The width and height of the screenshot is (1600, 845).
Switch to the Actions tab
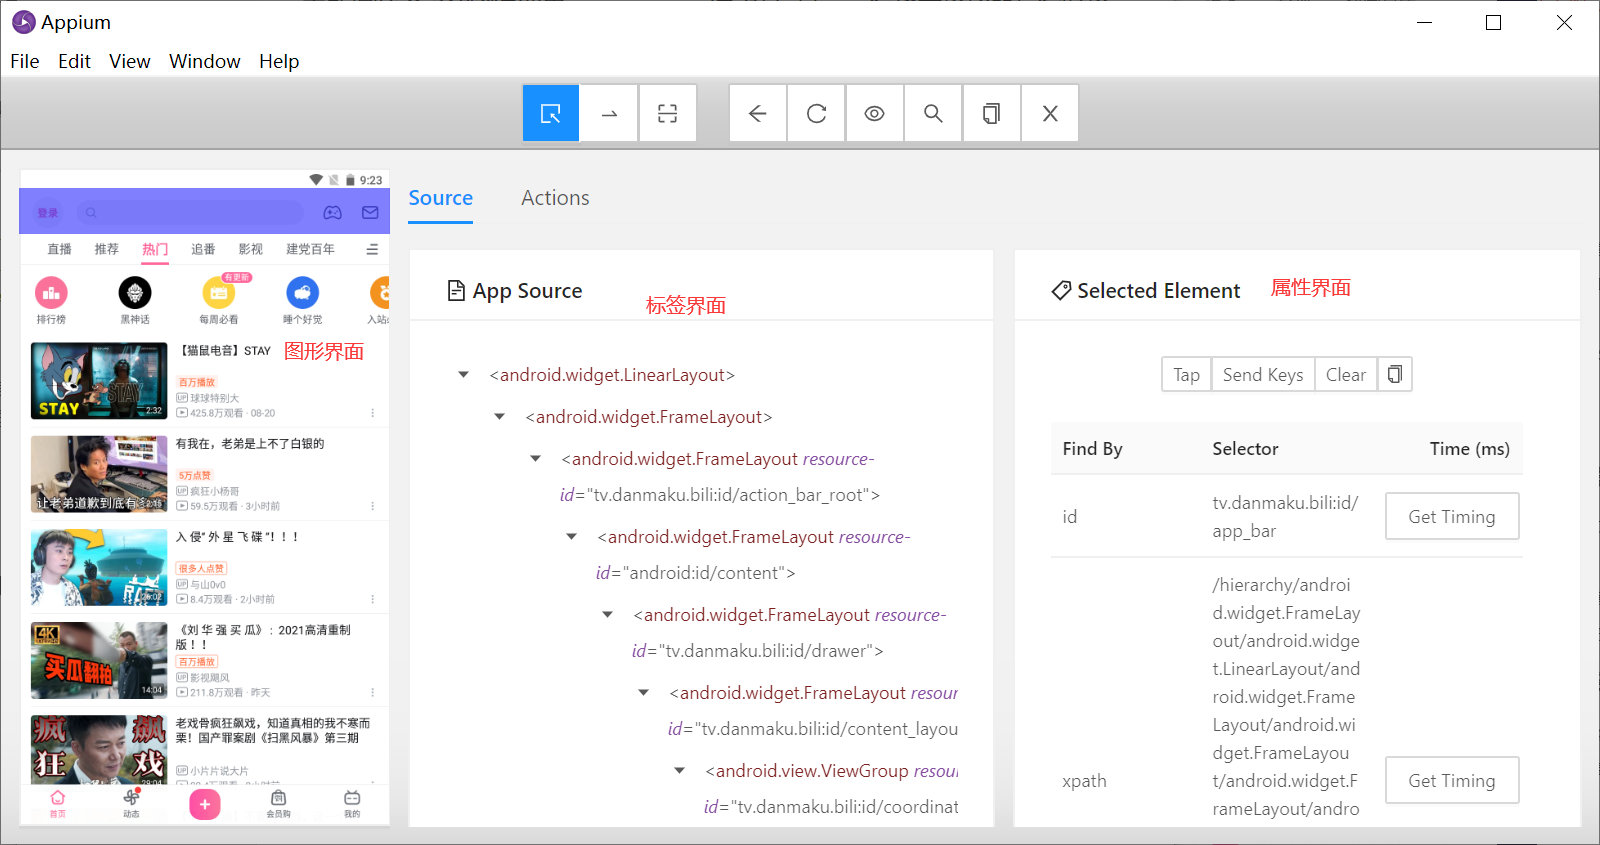point(555,198)
